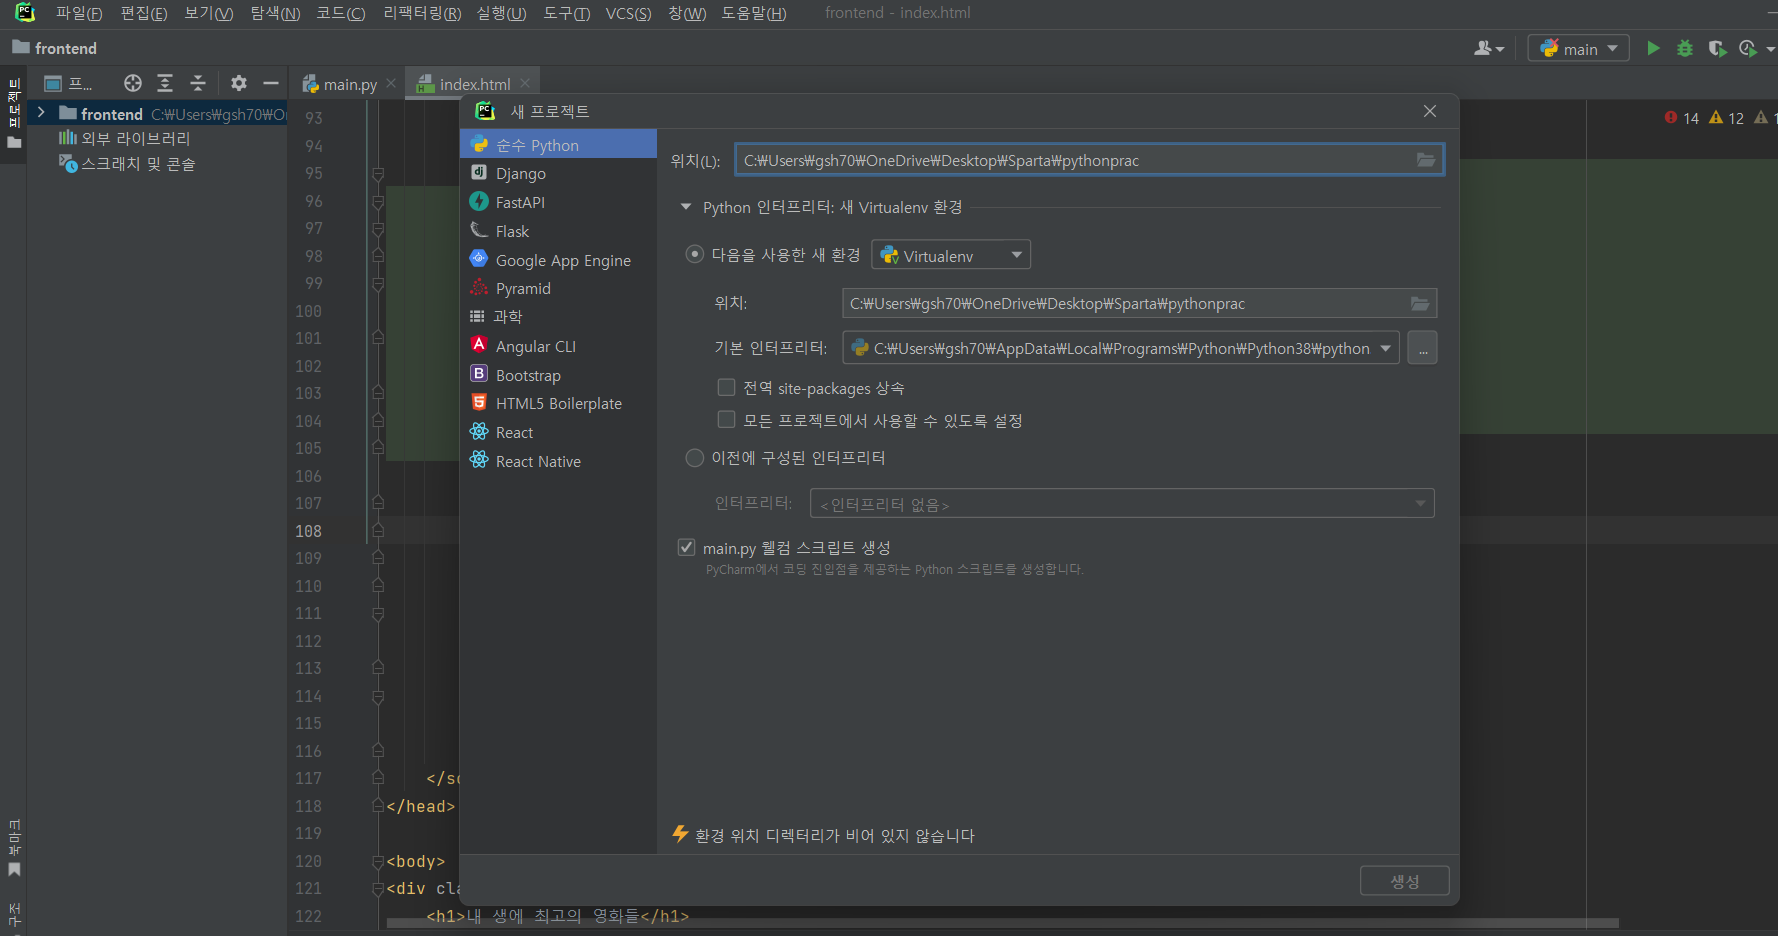Open the project view selector dropdown

click(x=67, y=83)
